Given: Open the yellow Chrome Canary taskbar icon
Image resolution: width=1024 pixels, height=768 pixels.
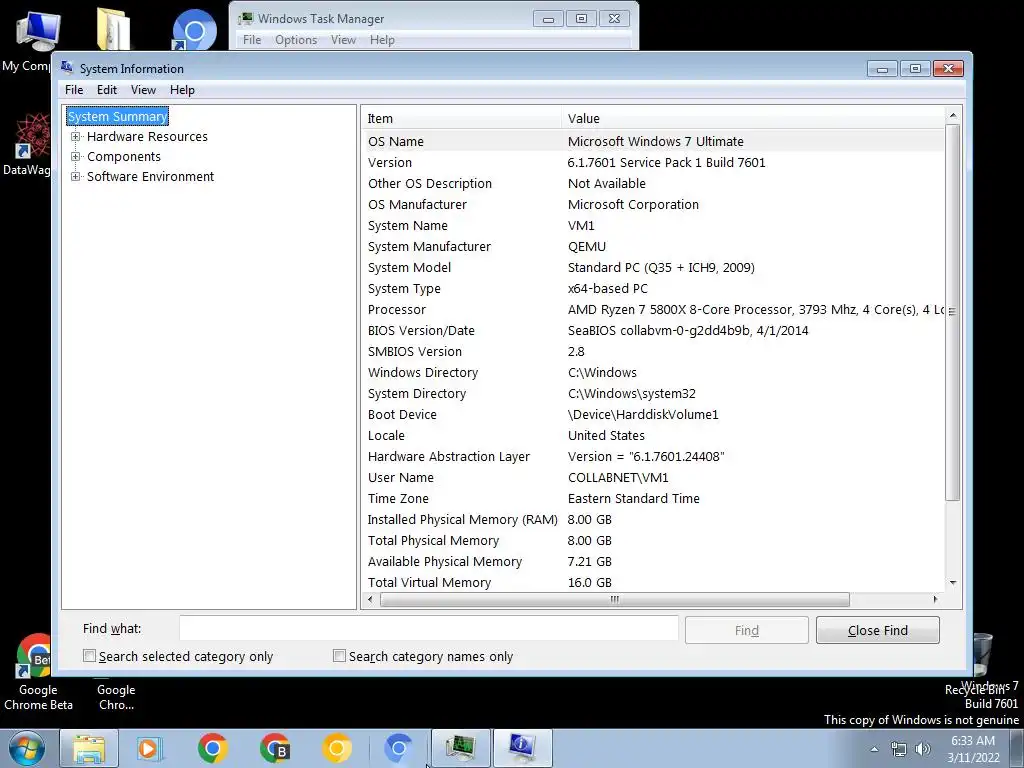Looking at the screenshot, I should pos(337,748).
